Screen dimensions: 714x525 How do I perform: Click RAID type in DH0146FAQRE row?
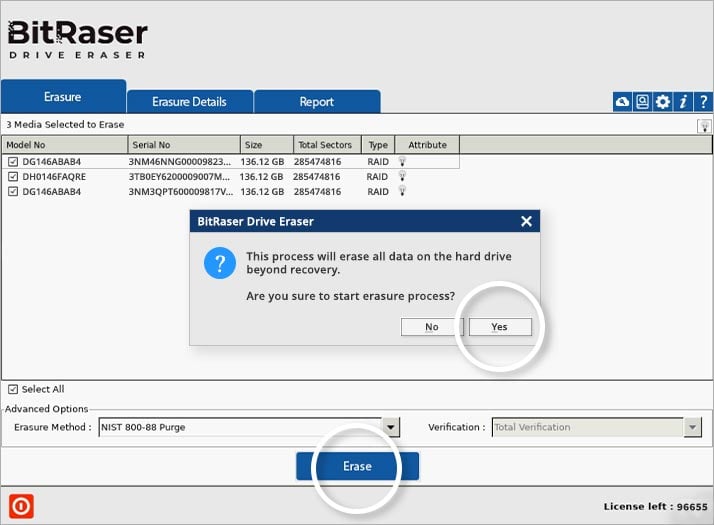[377, 177]
